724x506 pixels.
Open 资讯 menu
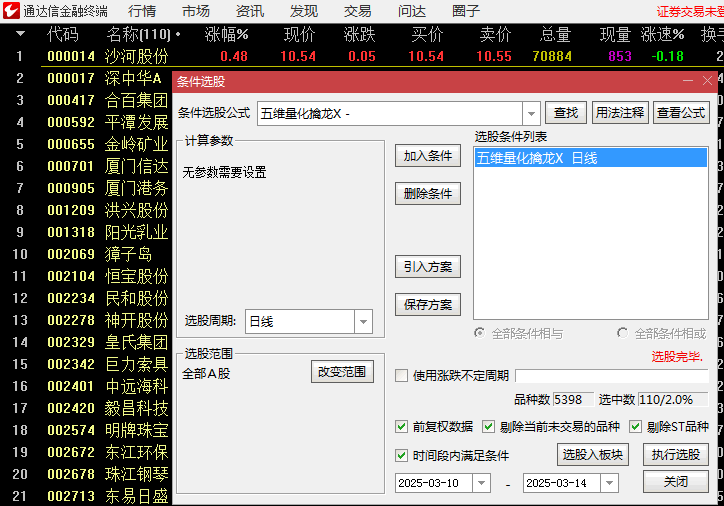tap(250, 11)
